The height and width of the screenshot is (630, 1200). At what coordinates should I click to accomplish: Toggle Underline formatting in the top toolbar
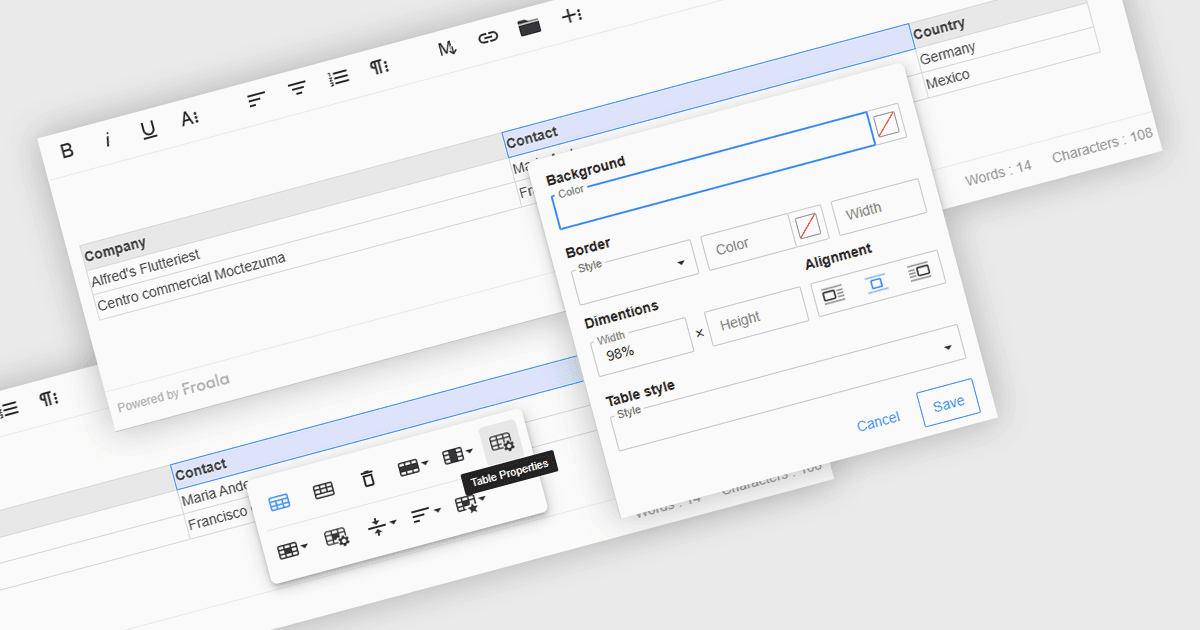pos(149,130)
